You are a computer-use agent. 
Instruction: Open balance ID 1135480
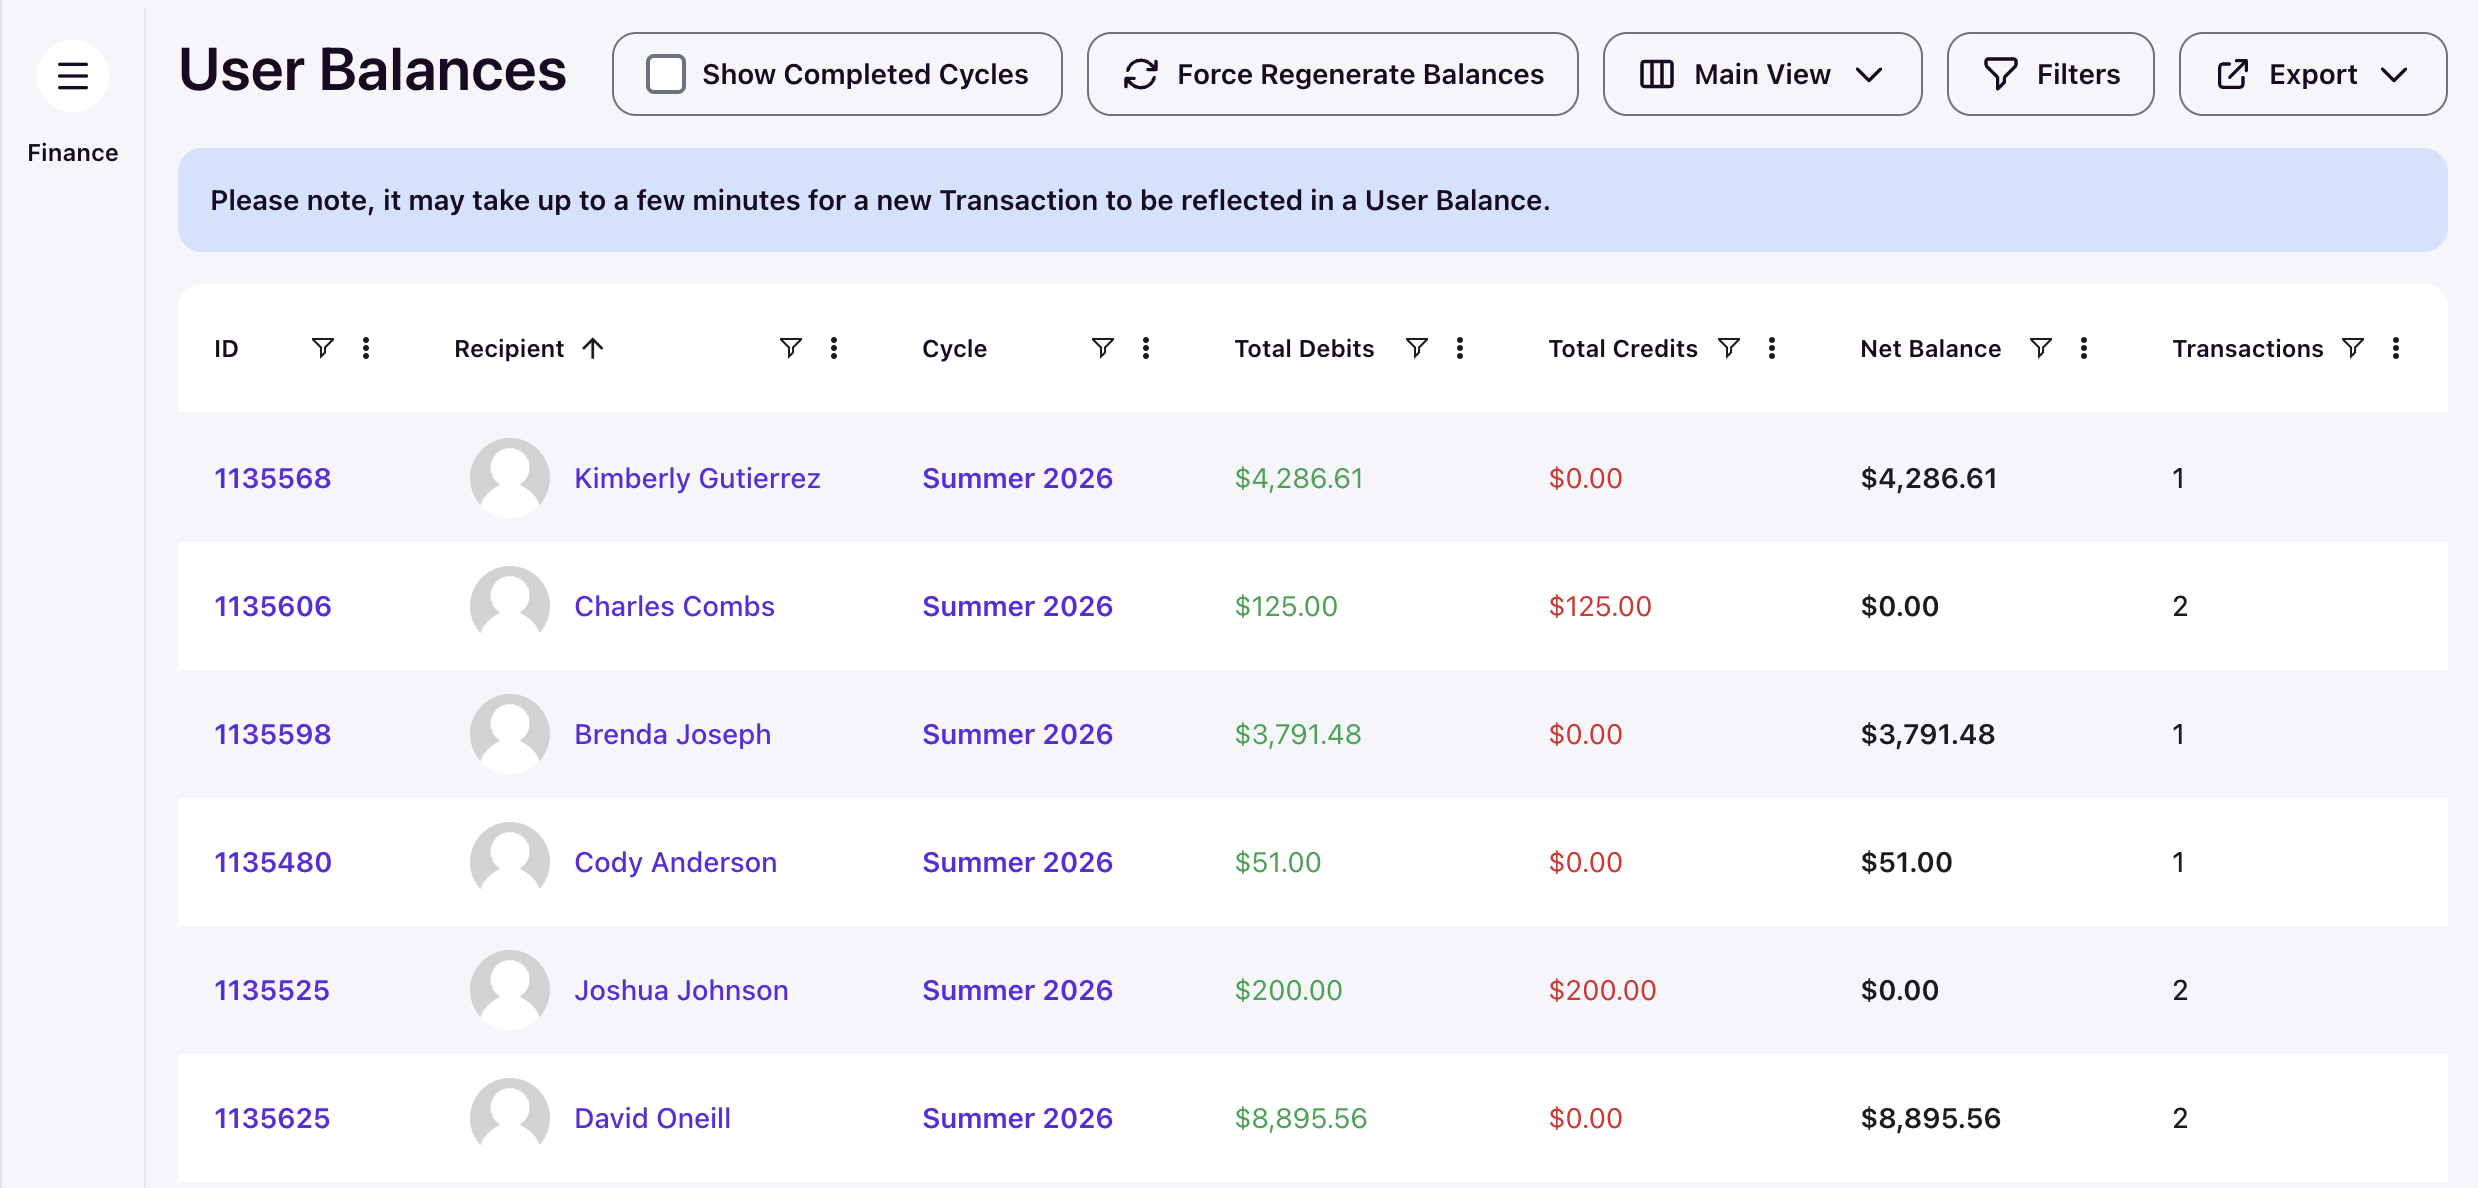coord(273,862)
